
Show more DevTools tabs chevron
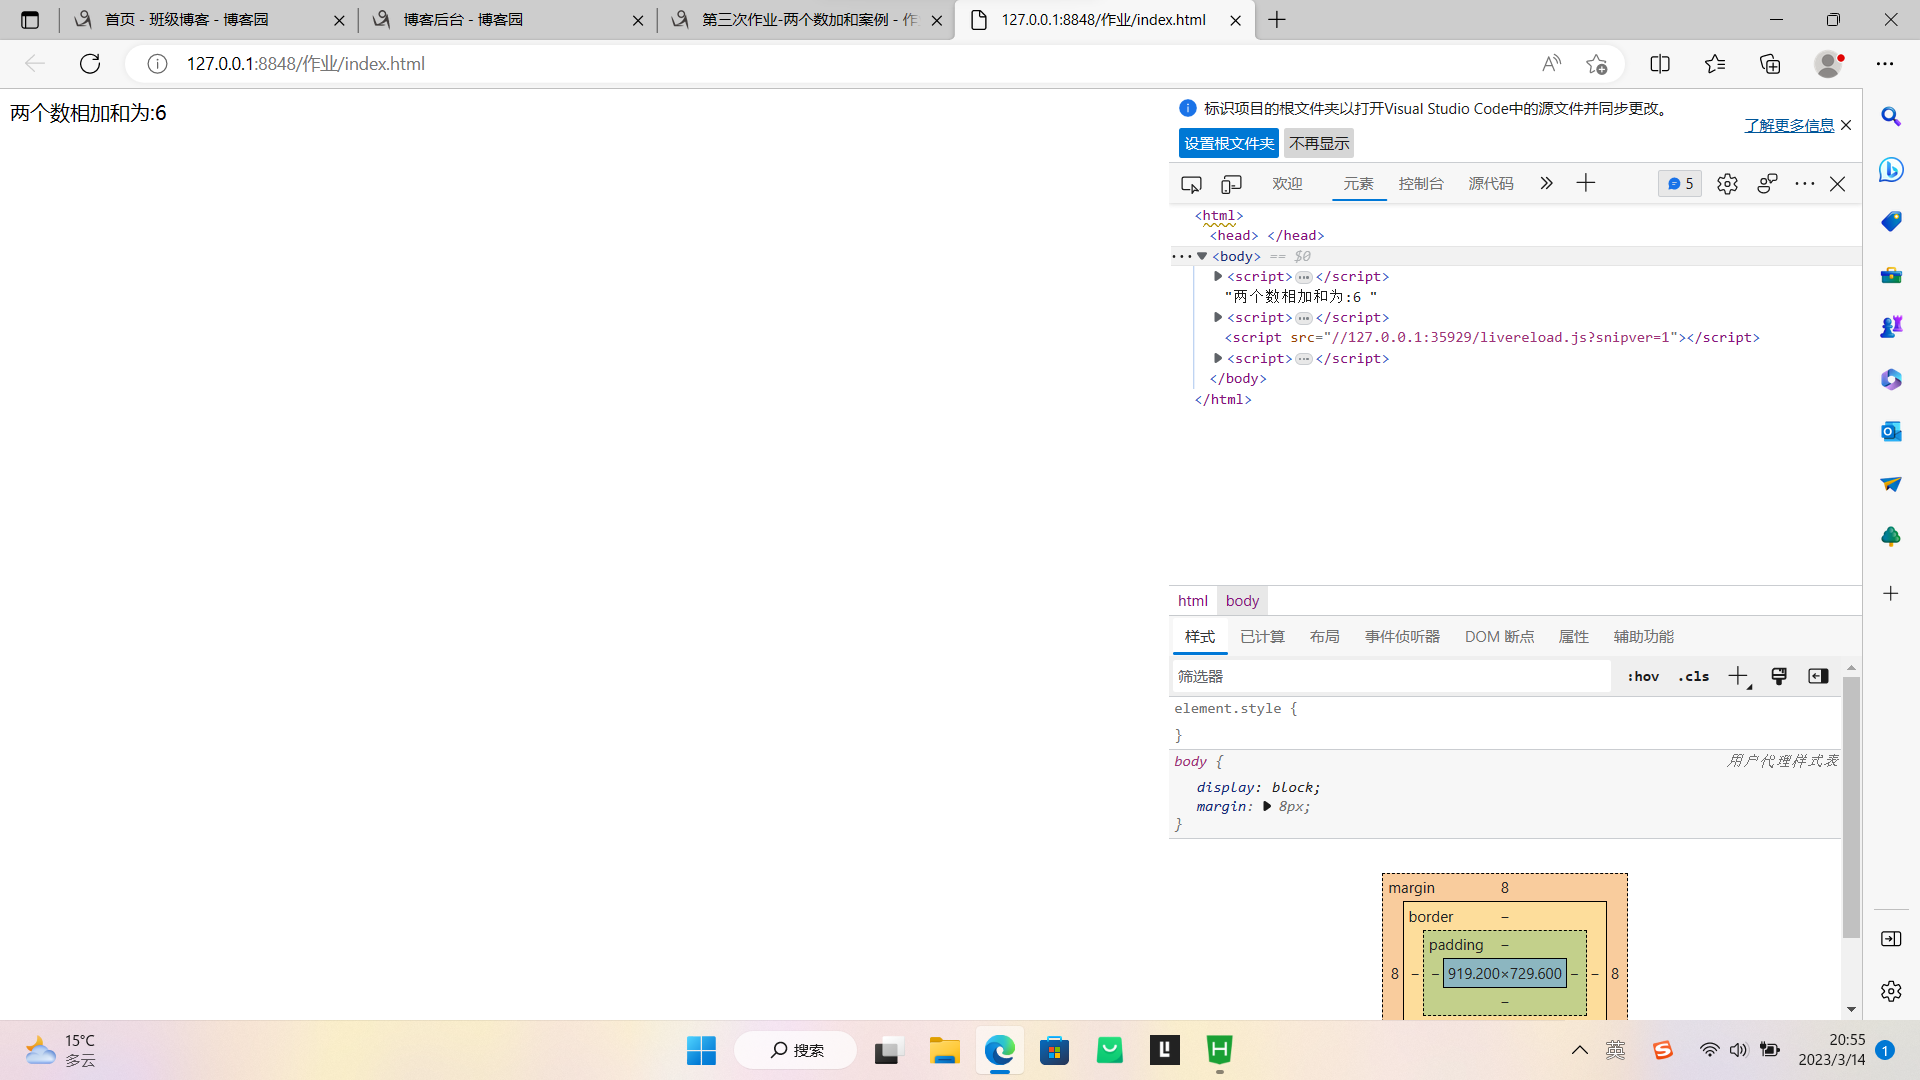tap(1546, 183)
